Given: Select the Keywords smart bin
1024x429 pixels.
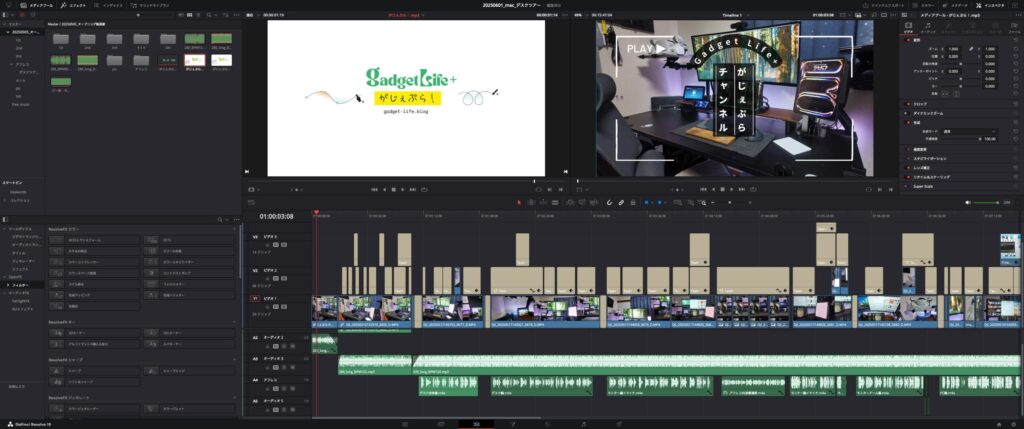Looking at the screenshot, I should (18, 192).
